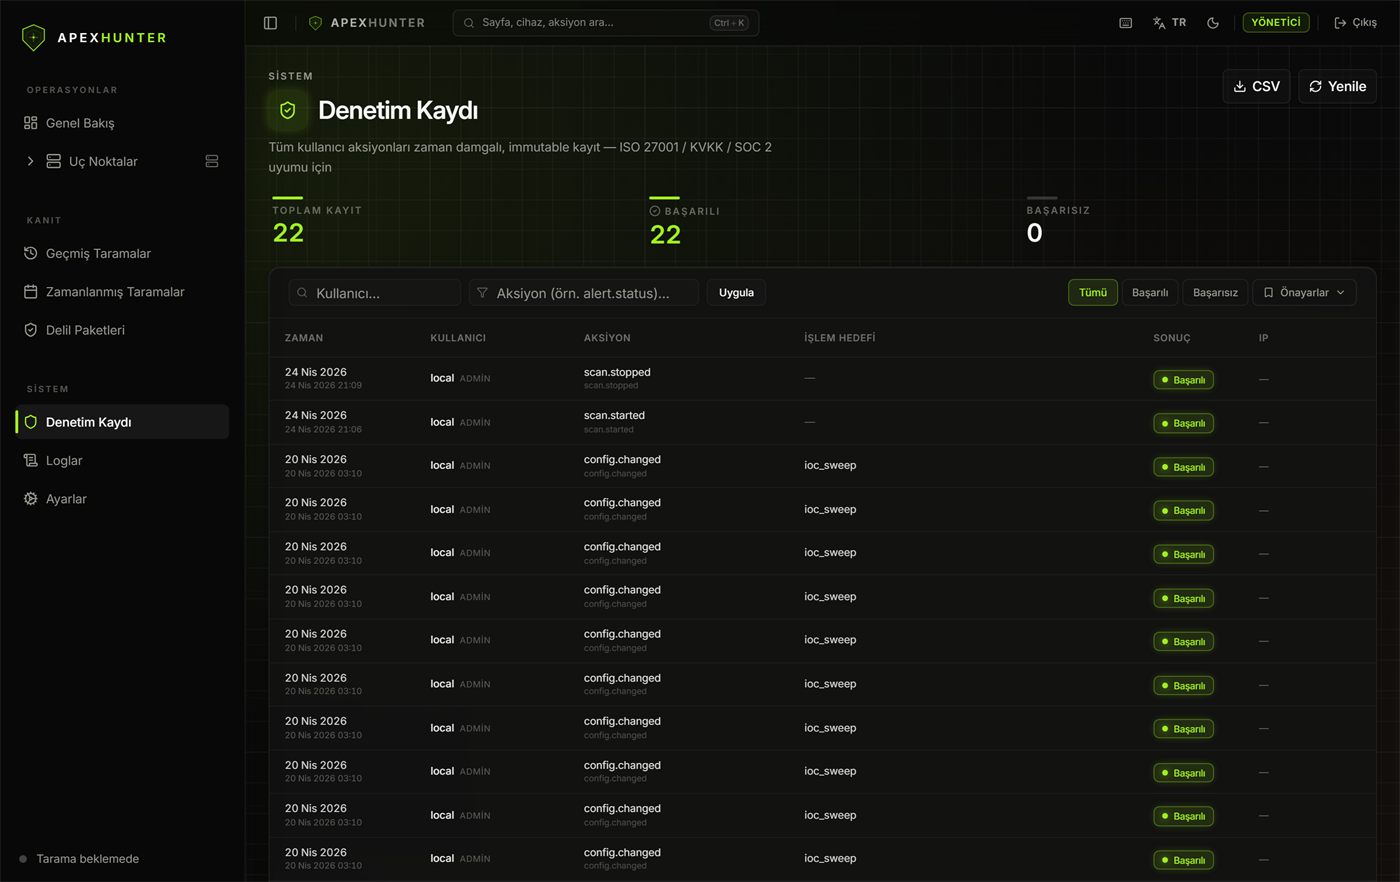The image size is (1400, 882).
Task: Click timestamp '24 Nis 2026 21:09'
Action: (323, 386)
